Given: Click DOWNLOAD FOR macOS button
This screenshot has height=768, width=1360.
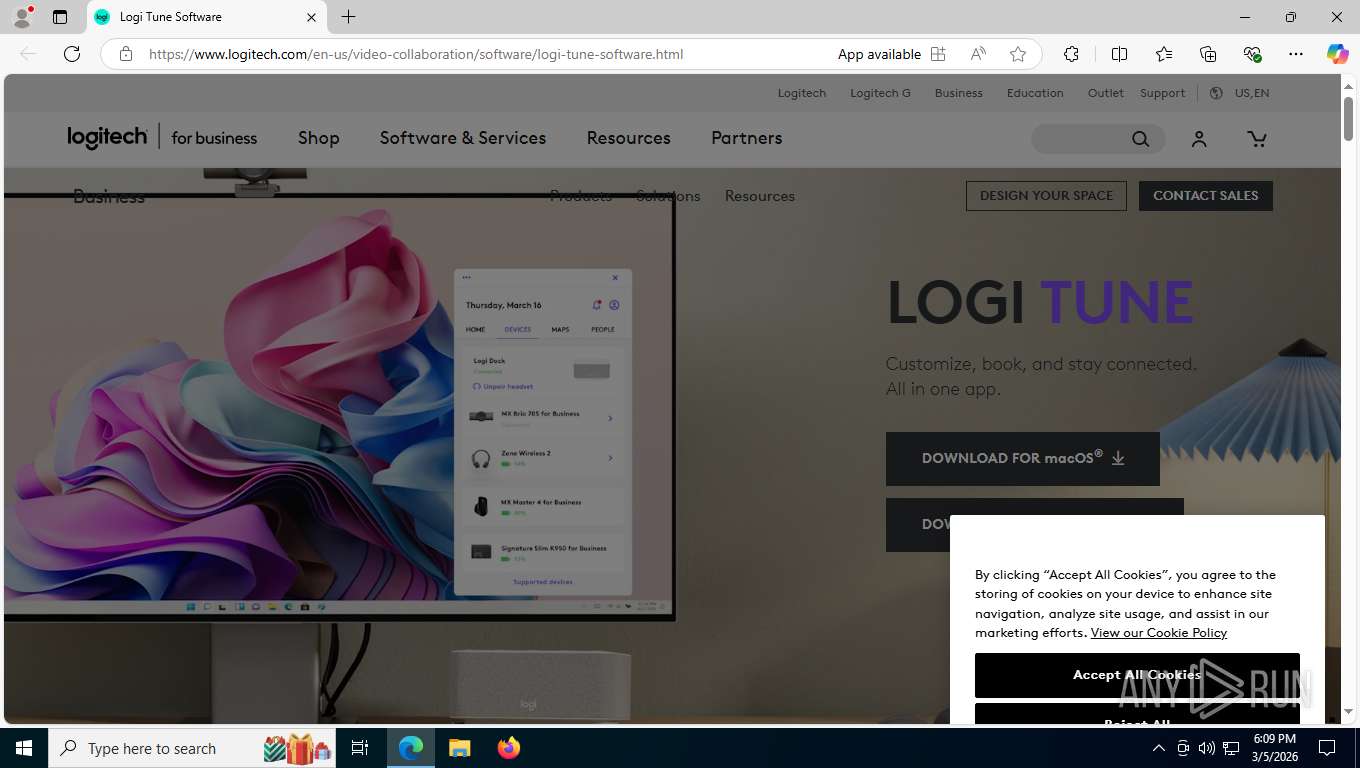Looking at the screenshot, I should click(x=1022, y=458).
